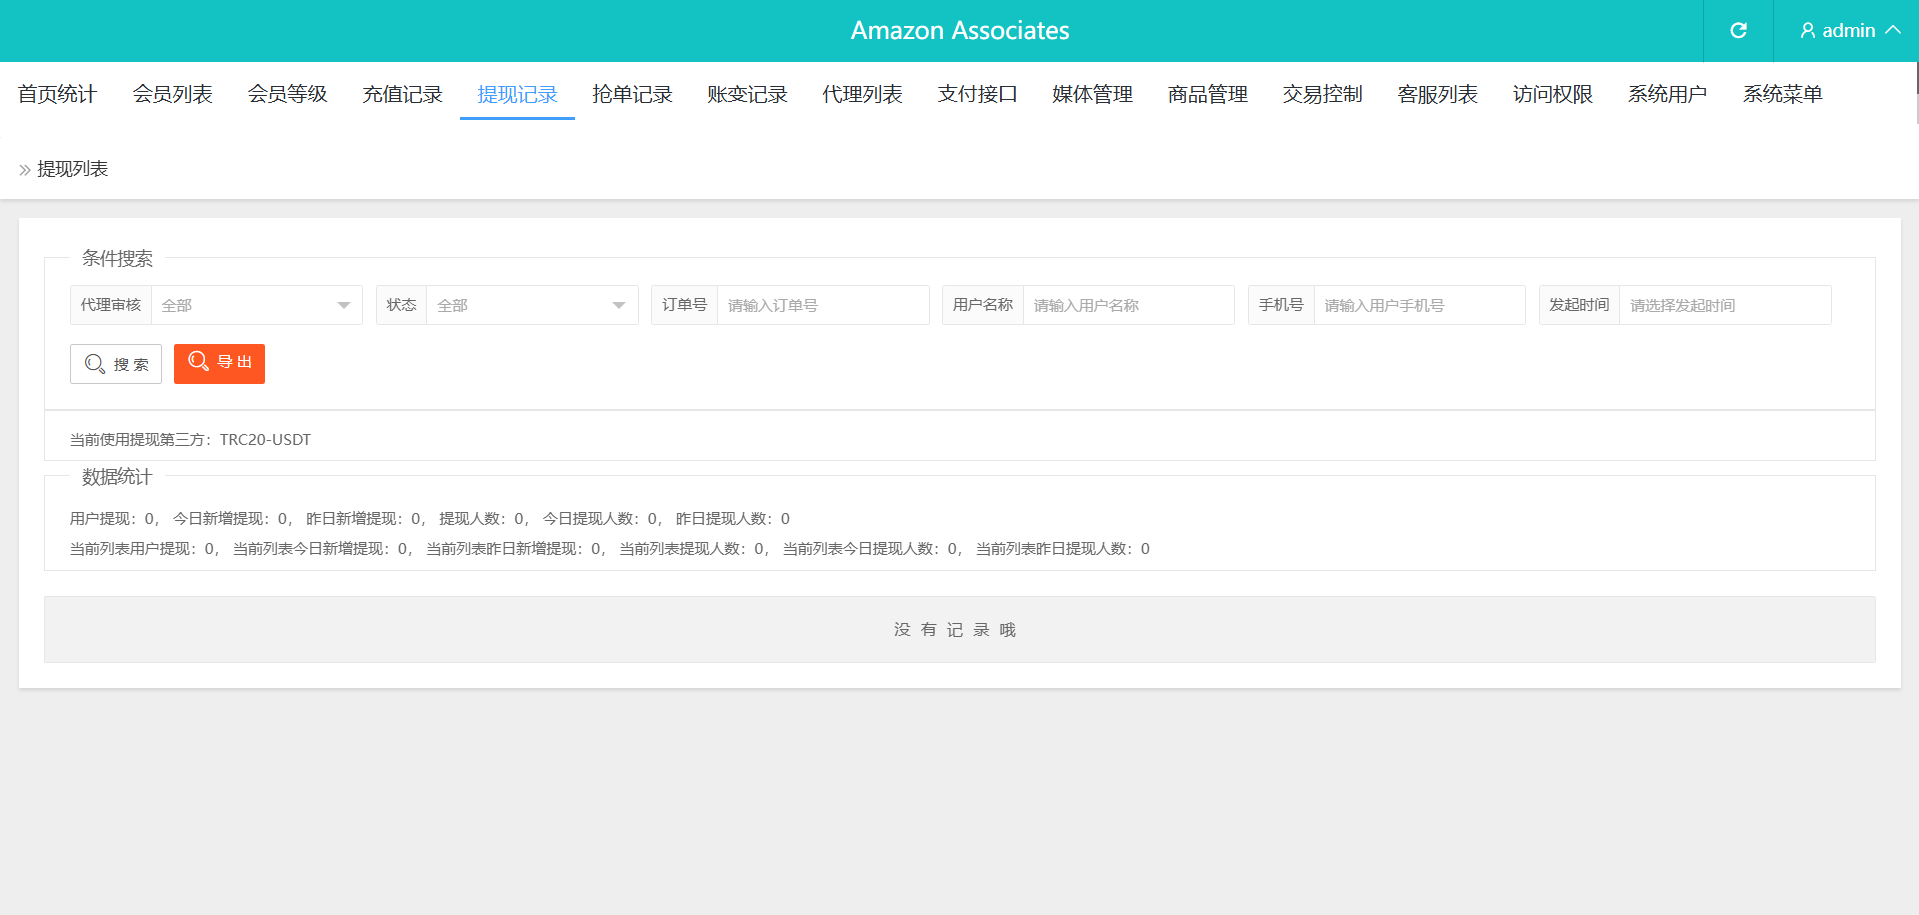Viewport: 1919px width, 915px height.
Task: Open the 发起时间 date picker field
Action: pyautogui.click(x=1725, y=305)
